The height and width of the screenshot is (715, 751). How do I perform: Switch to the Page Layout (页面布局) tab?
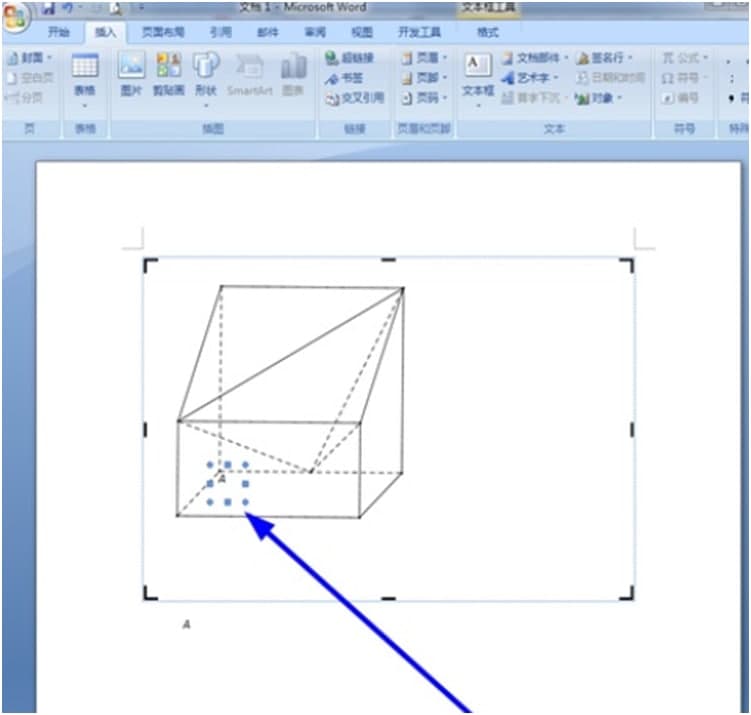163,32
